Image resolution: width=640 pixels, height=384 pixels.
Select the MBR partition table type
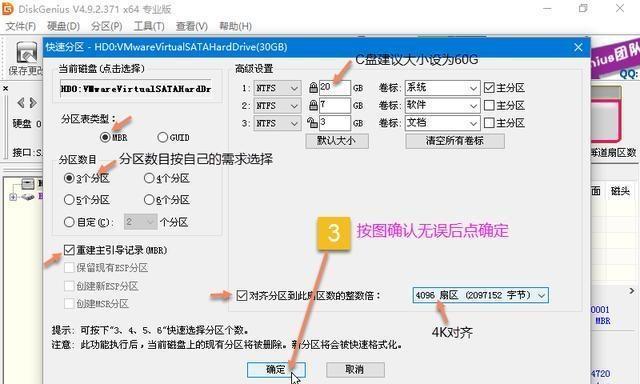pyautogui.click(x=105, y=137)
